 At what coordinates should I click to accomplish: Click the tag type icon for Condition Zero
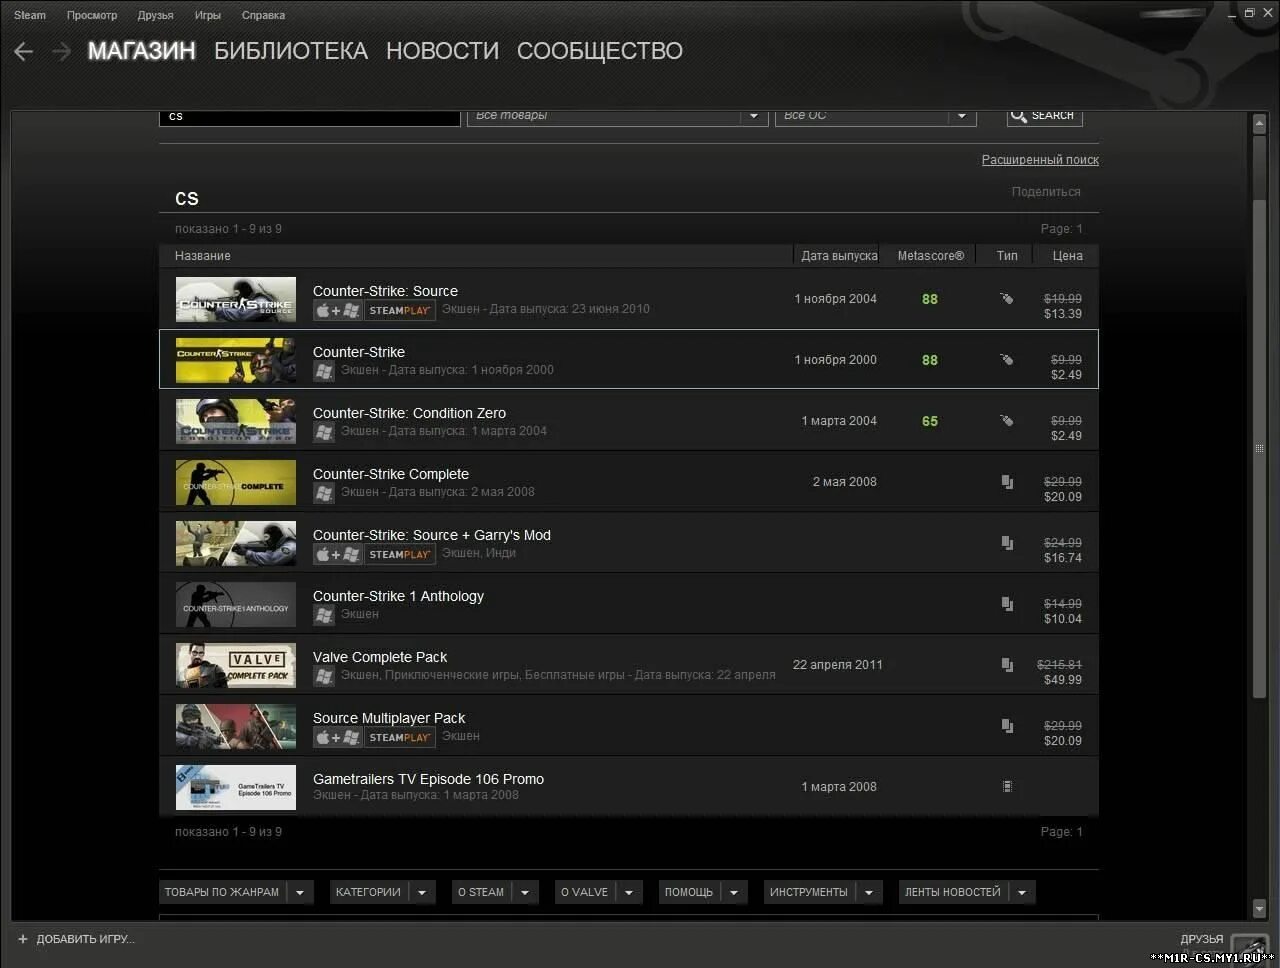1007,420
